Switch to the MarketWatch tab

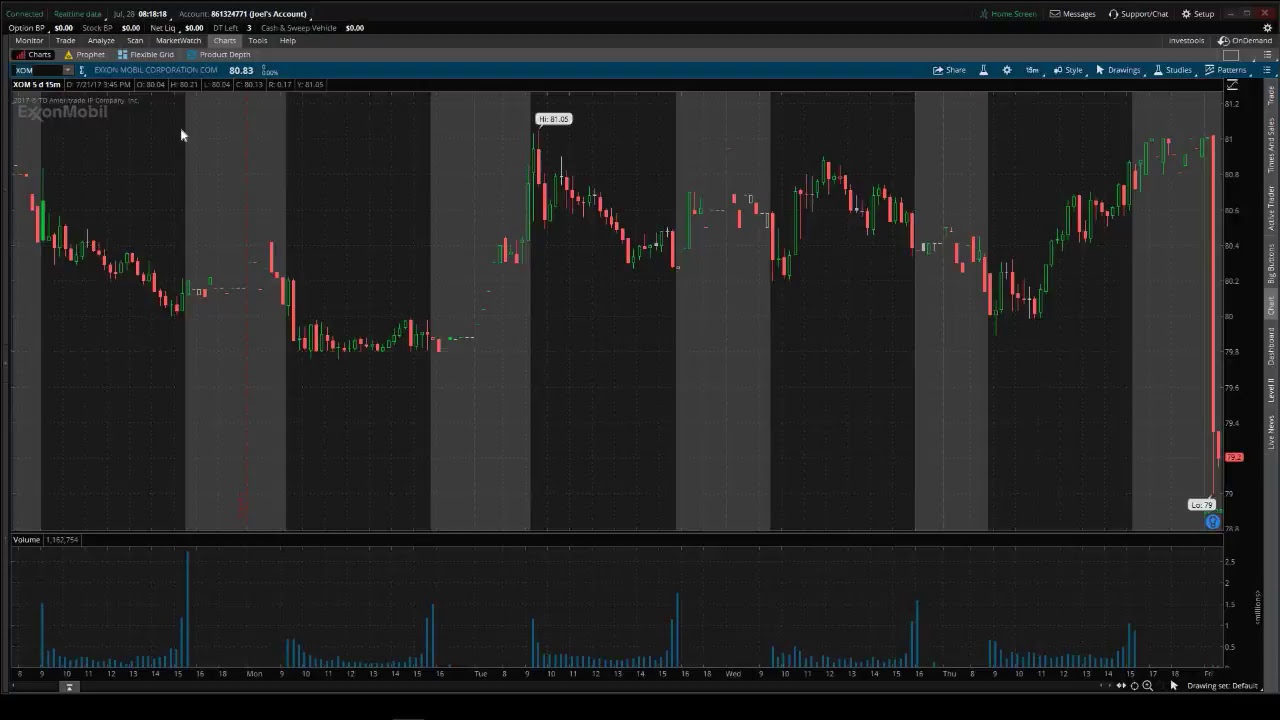(178, 41)
